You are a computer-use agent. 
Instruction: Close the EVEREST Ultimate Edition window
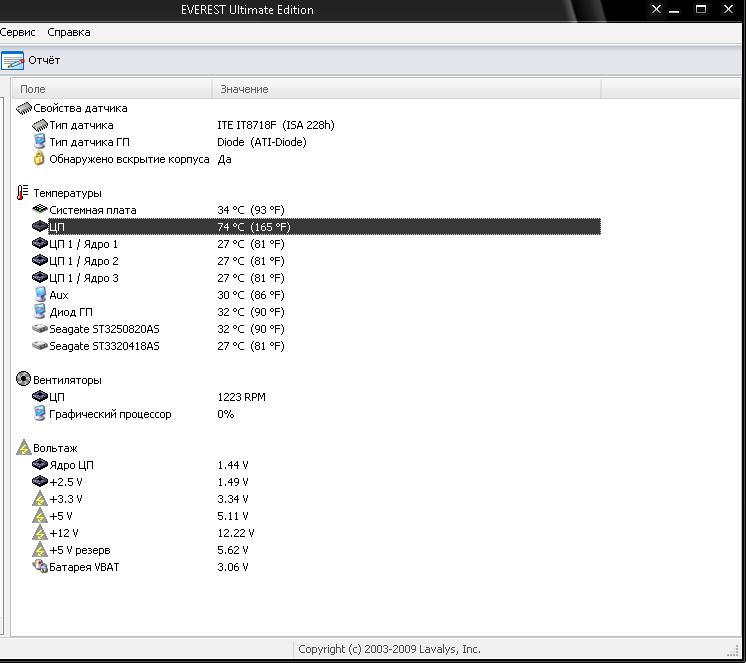click(x=728, y=10)
